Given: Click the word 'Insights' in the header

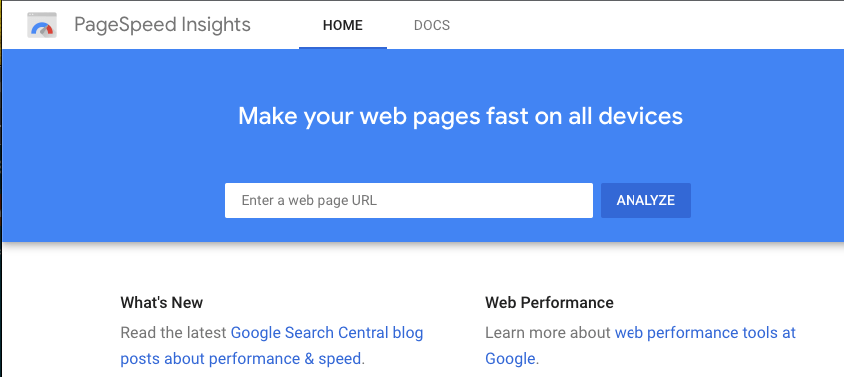Looking at the screenshot, I should tap(216, 25).
